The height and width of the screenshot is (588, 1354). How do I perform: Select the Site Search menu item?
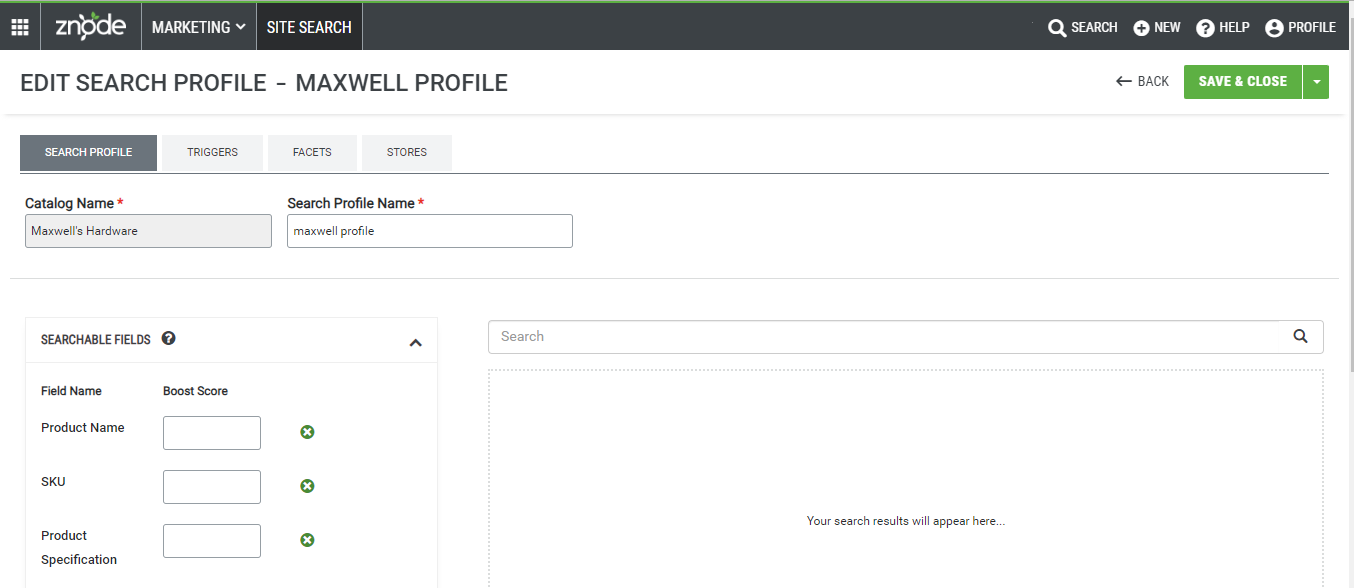(309, 27)
